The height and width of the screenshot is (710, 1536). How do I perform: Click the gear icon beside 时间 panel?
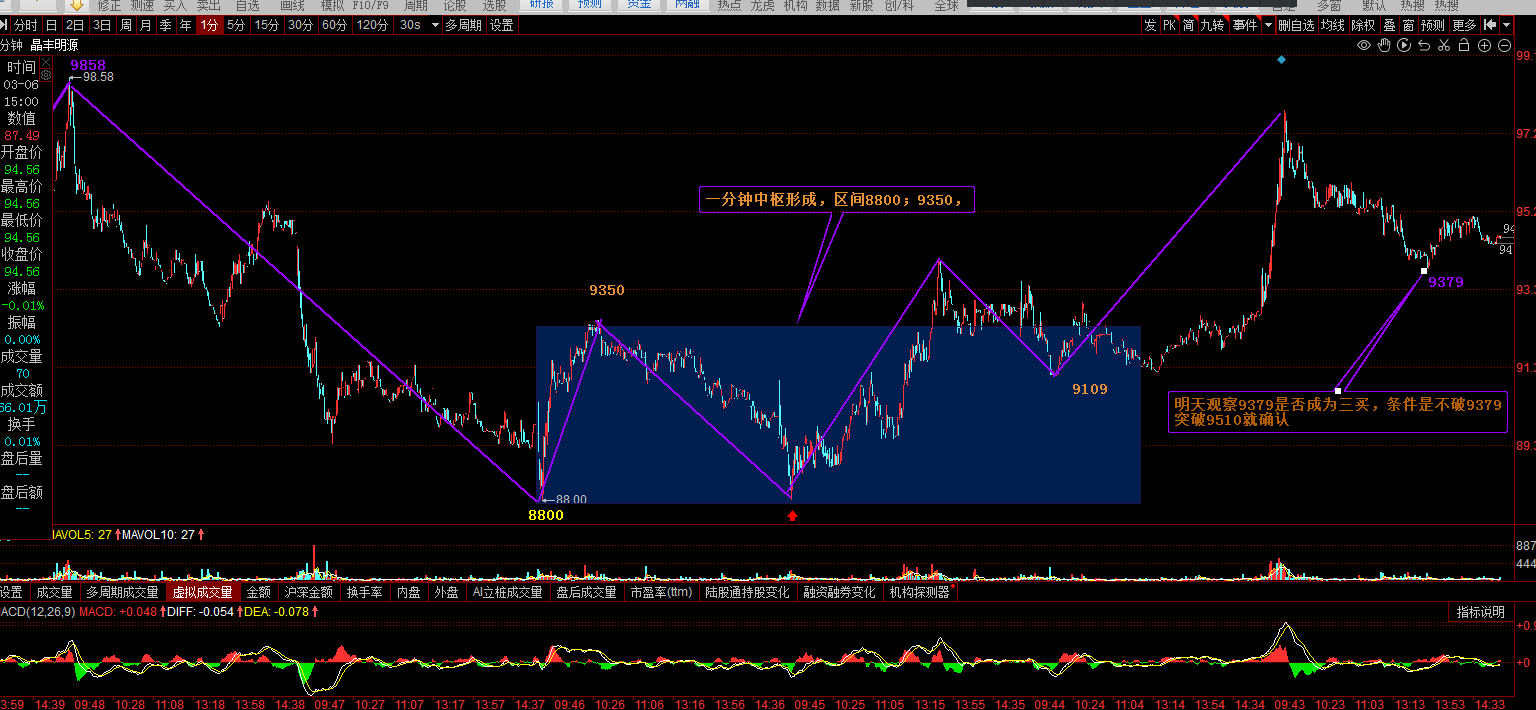pos(45,74)
